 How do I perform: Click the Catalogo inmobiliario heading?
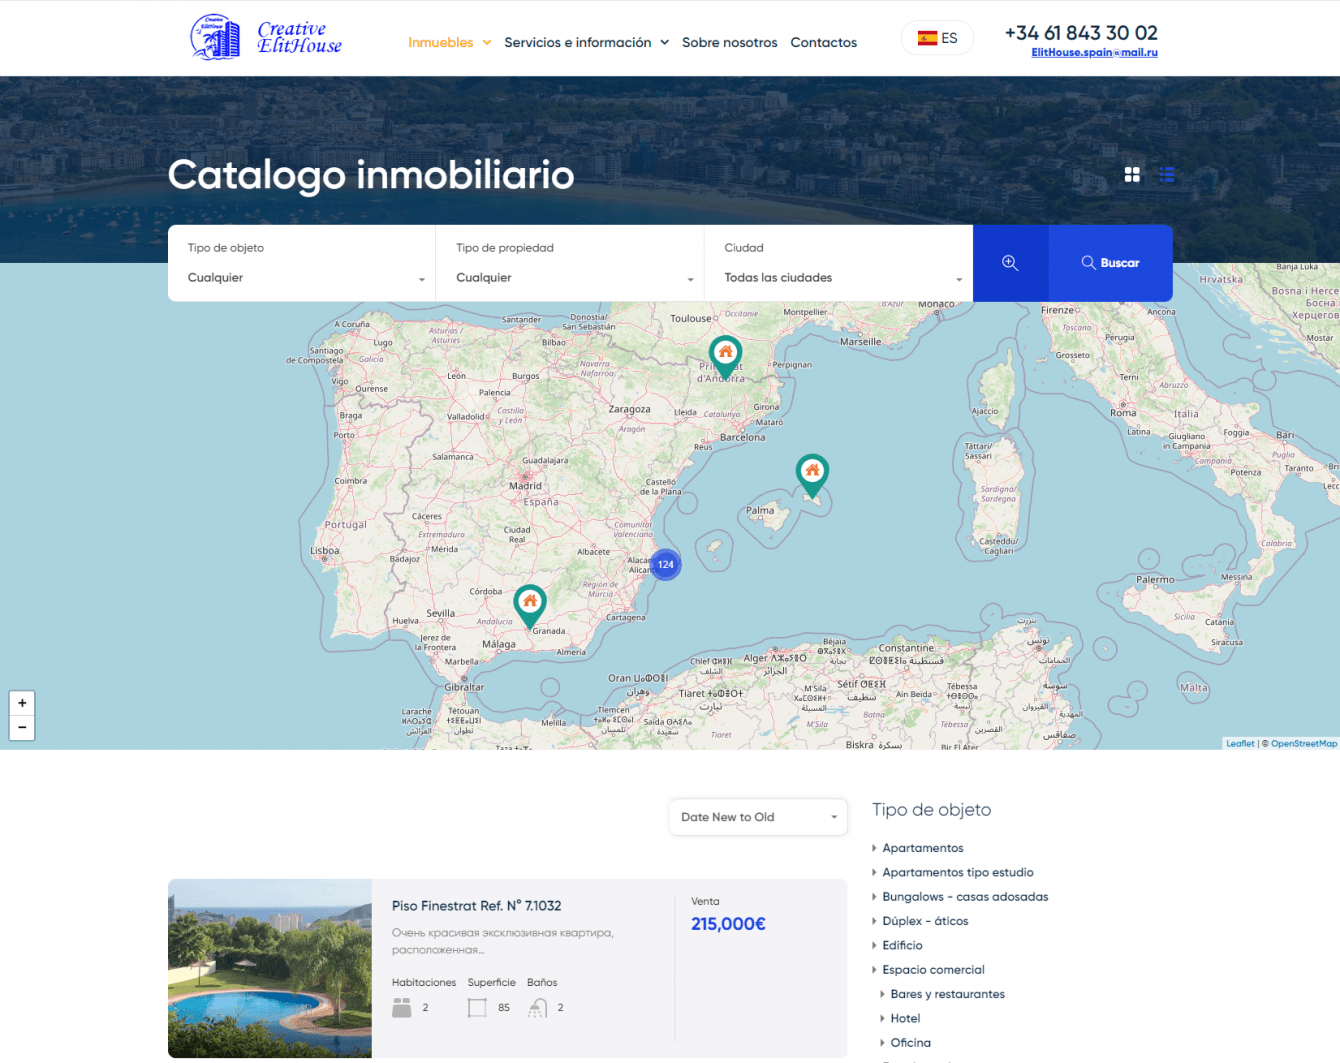[x=371, y=175]
